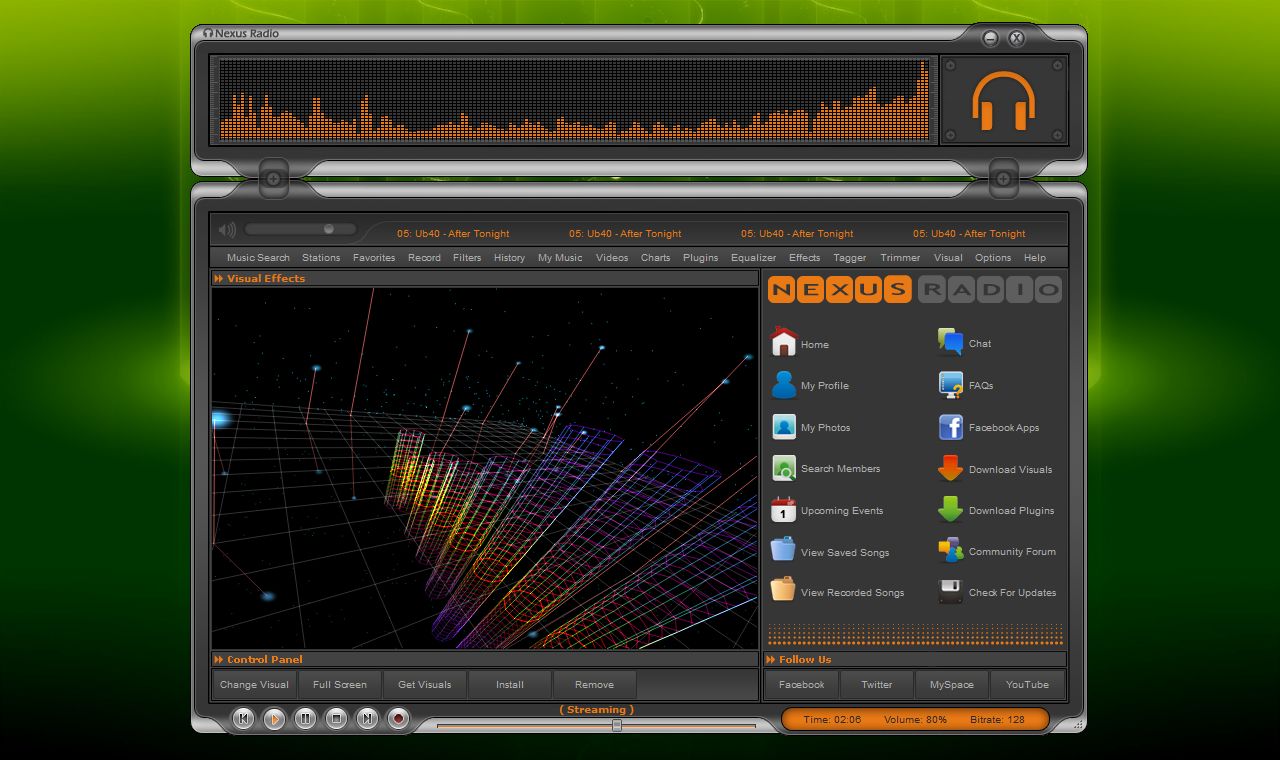Open the Help menu
1280x760 pixels.
pyautogui.click(x=1035, y=258)
